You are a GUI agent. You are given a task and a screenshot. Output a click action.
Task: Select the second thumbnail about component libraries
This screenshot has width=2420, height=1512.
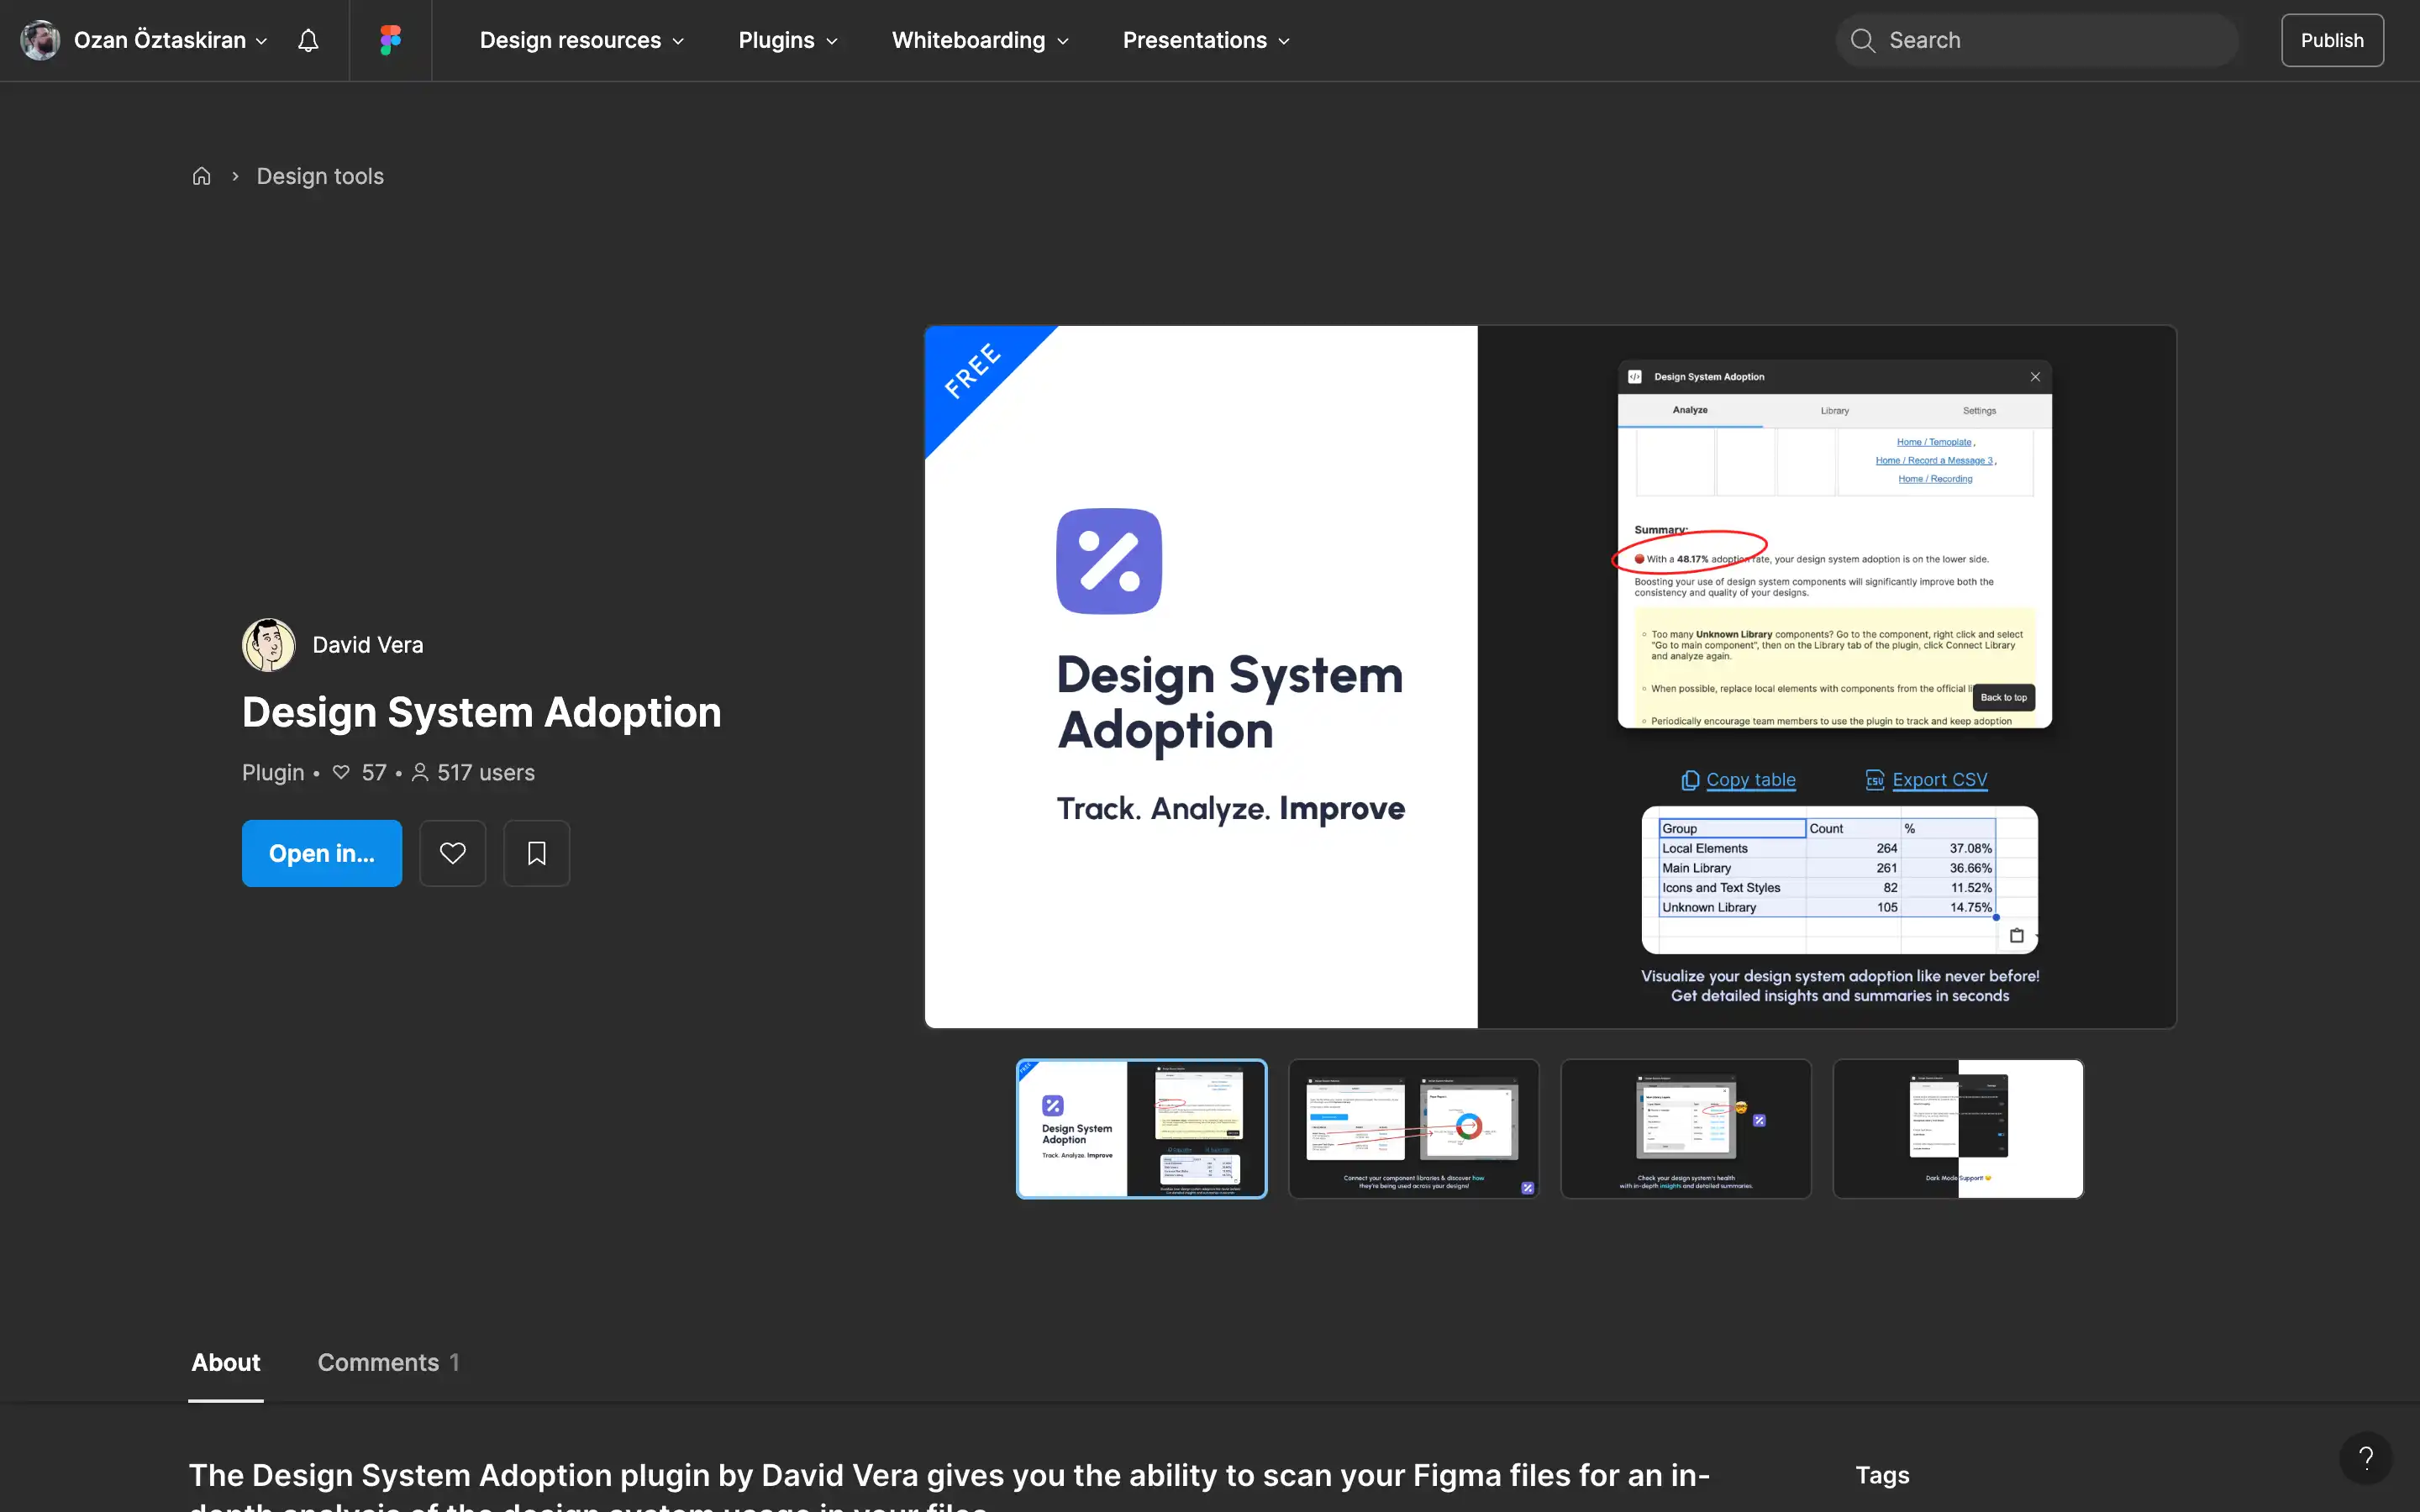point(1413,1128)
